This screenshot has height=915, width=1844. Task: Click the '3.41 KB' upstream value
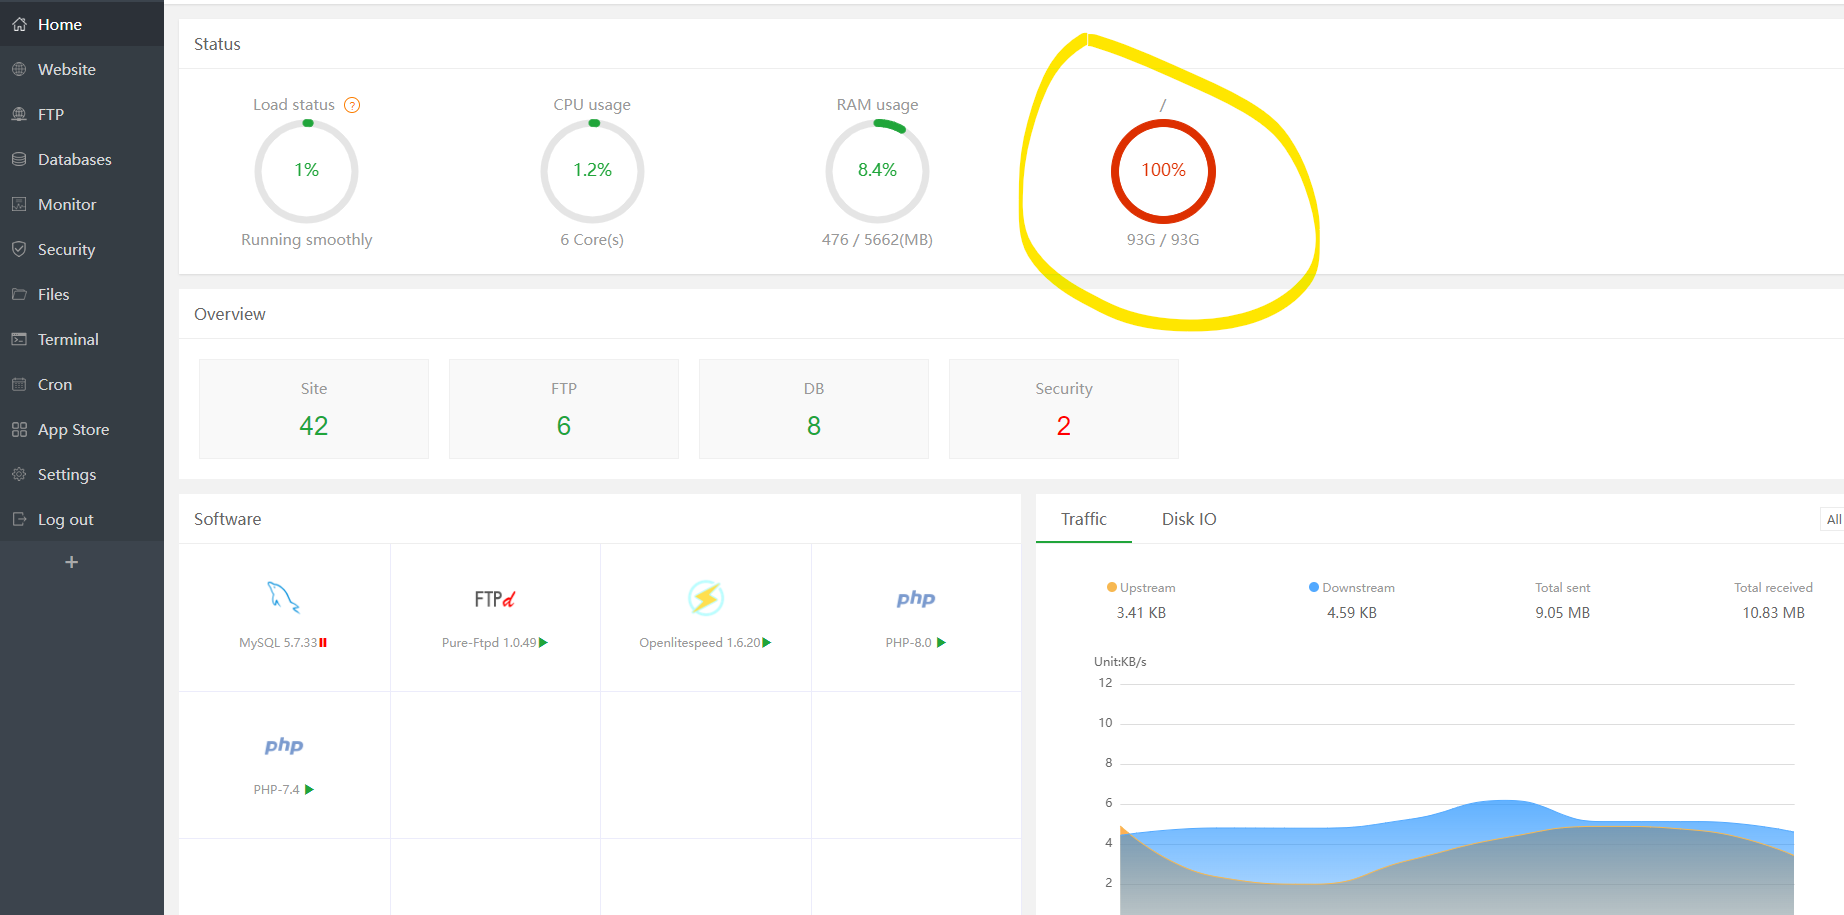(1141, 613)
